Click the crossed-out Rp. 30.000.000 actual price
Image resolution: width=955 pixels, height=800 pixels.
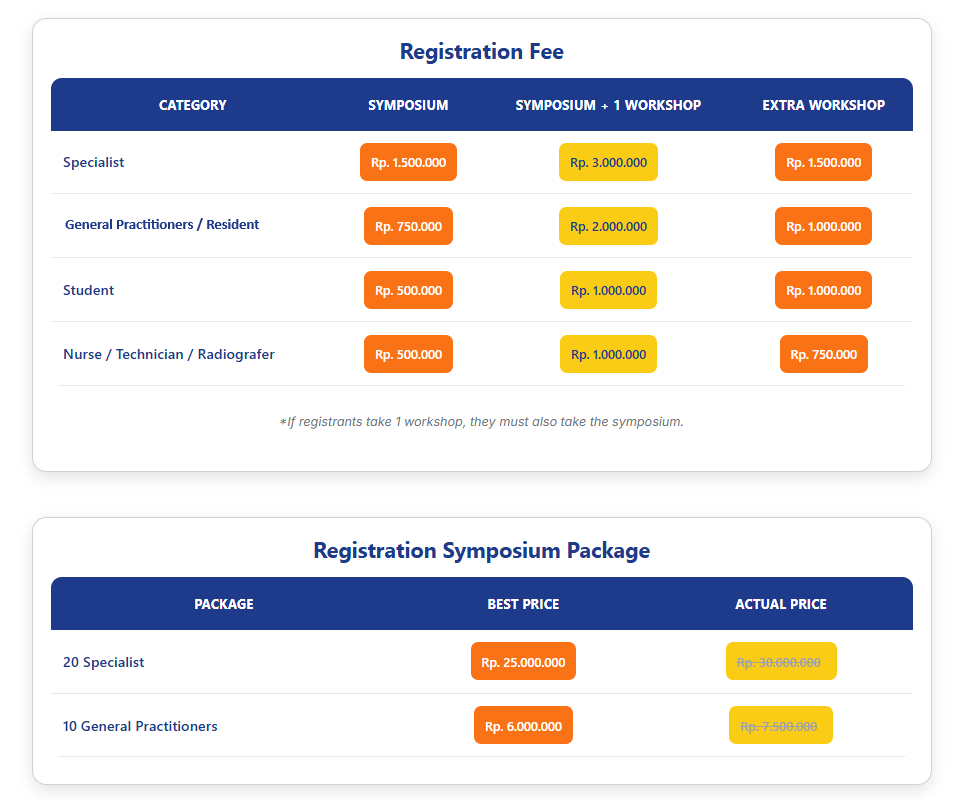click(780, 661)
